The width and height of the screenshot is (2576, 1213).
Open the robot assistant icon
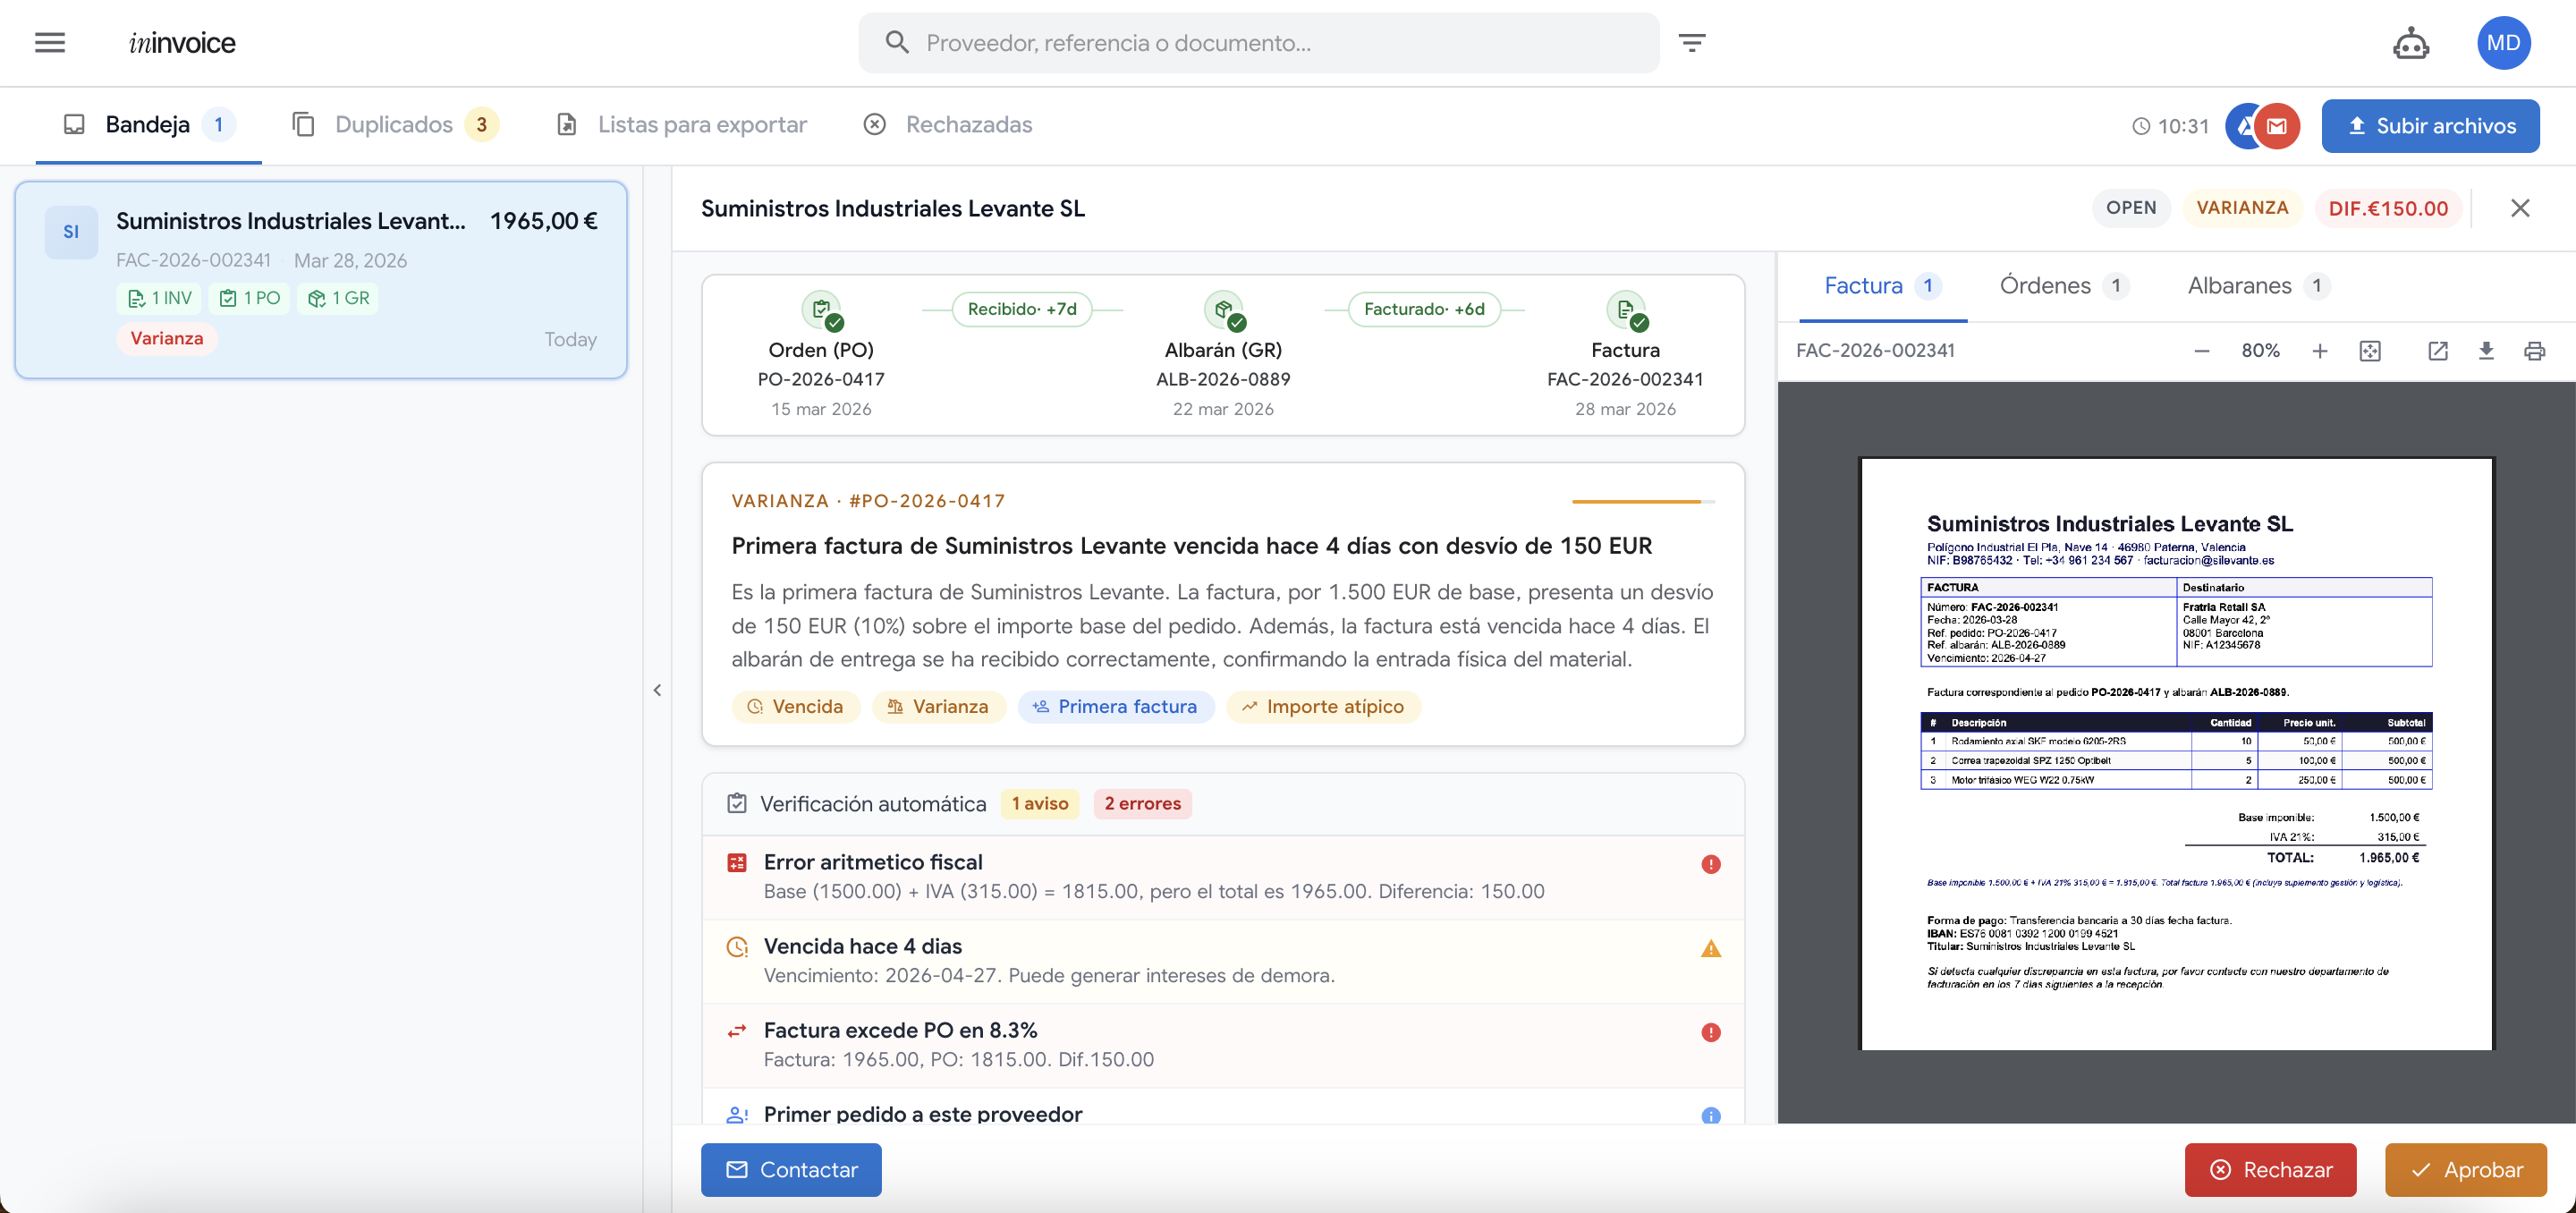click(2410, 43)
